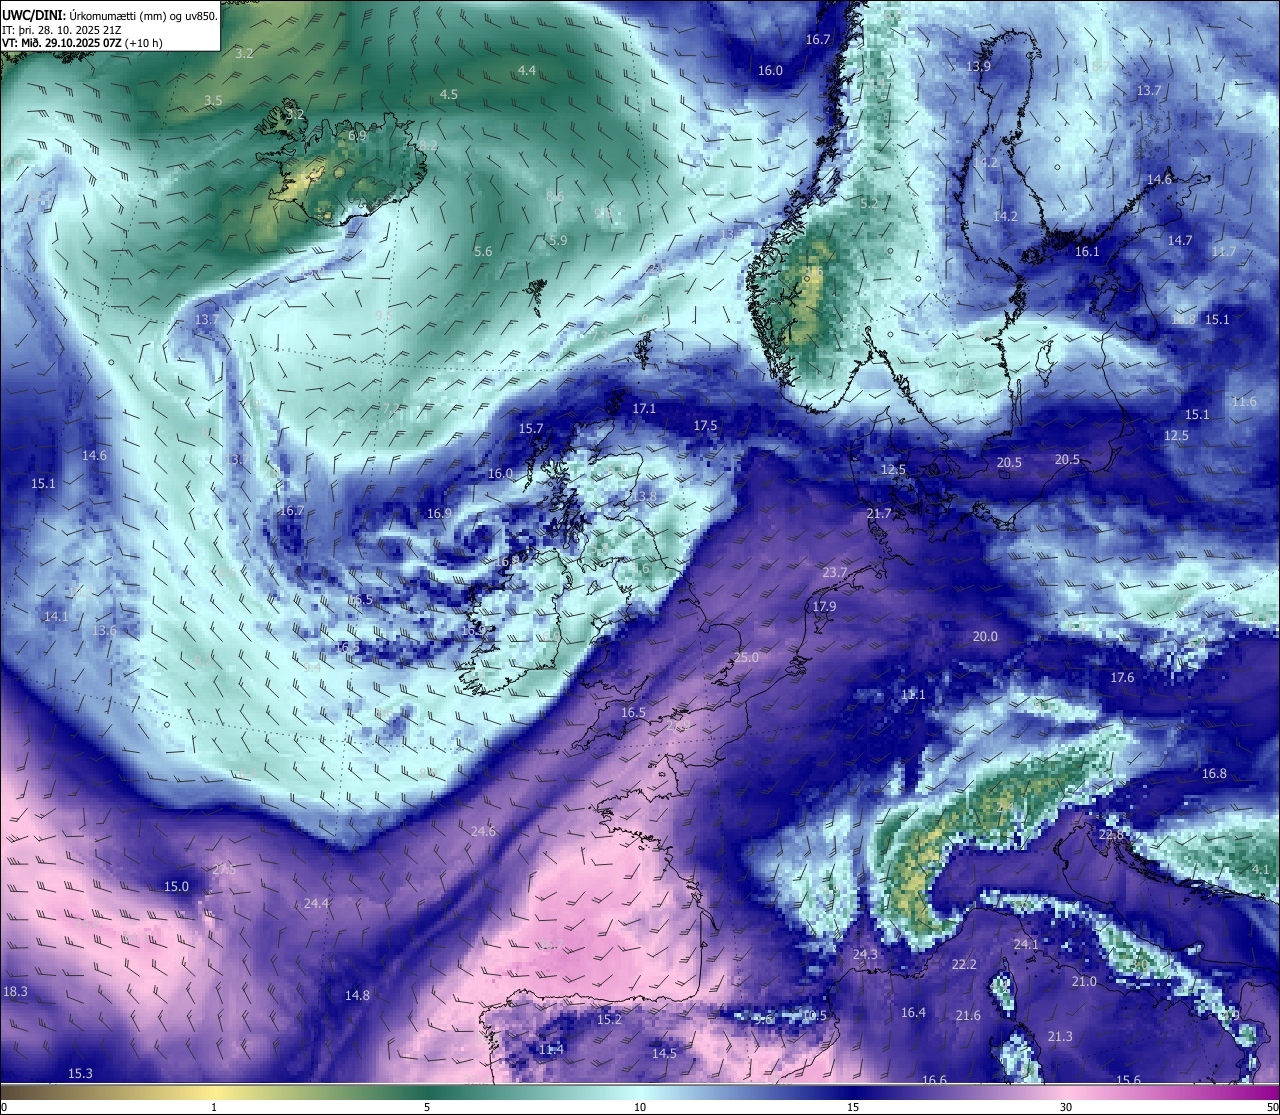The width and height of the screenshot is (1280, 1115).
Task: Click the colorbar tick label '10'
Action: 640,1107
